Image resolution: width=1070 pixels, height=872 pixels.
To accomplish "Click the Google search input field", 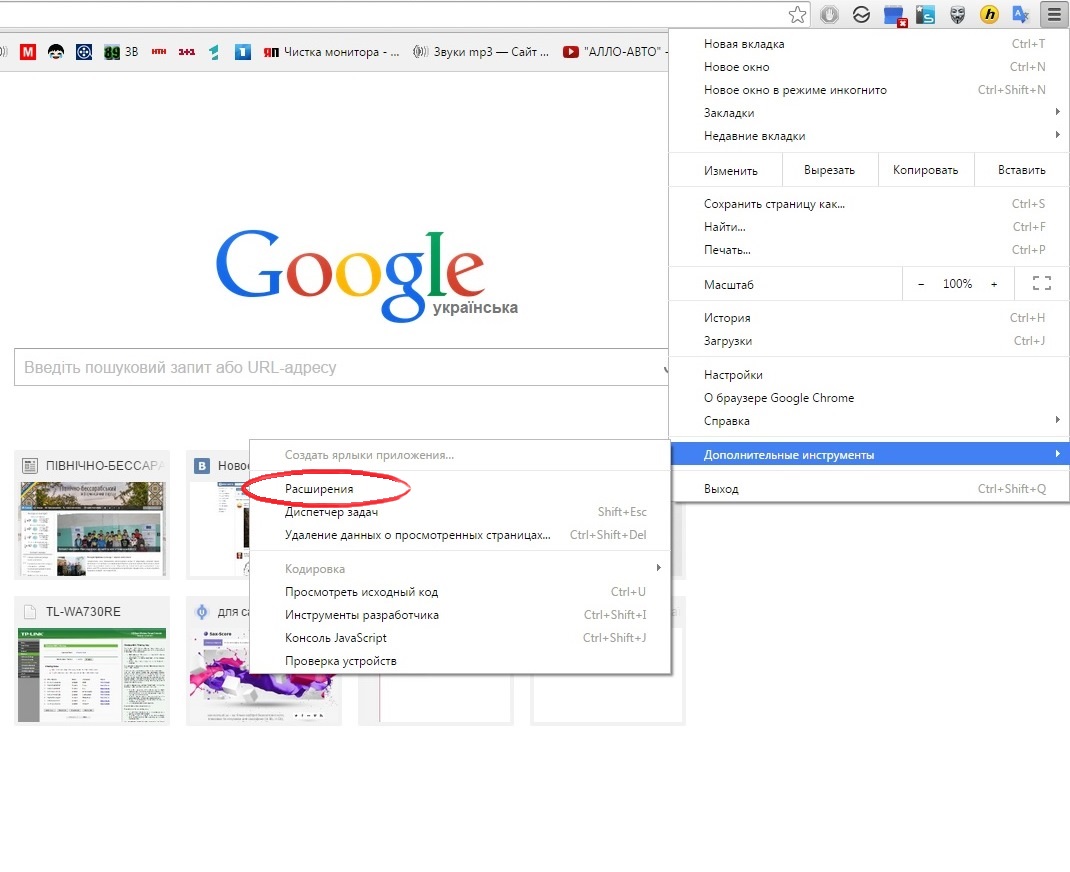I will [x=341, y=367].
